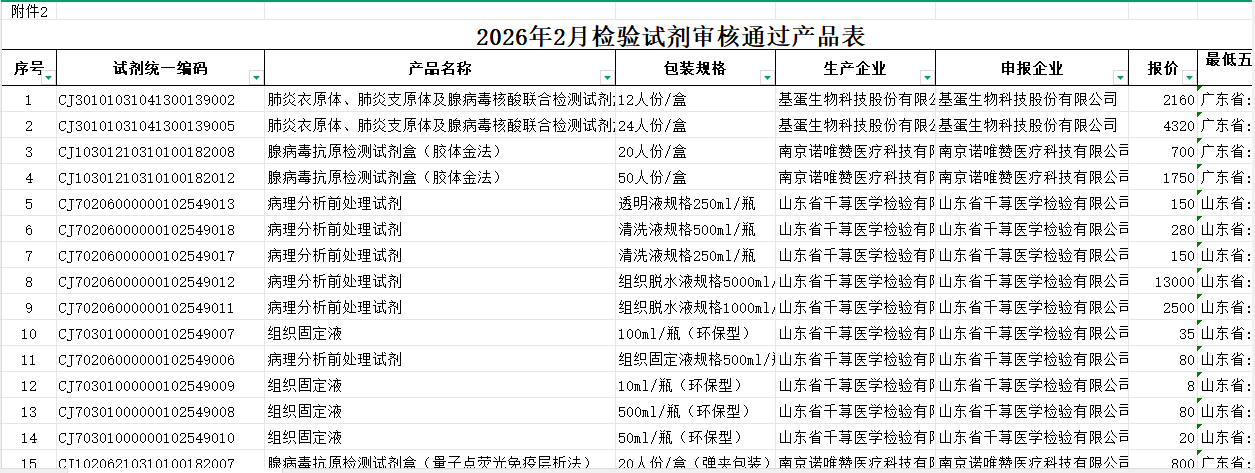Select the 透明液规格250ml/瓶 cell
The width and height of the screenshot is (1255, 473).
[695, 204]
